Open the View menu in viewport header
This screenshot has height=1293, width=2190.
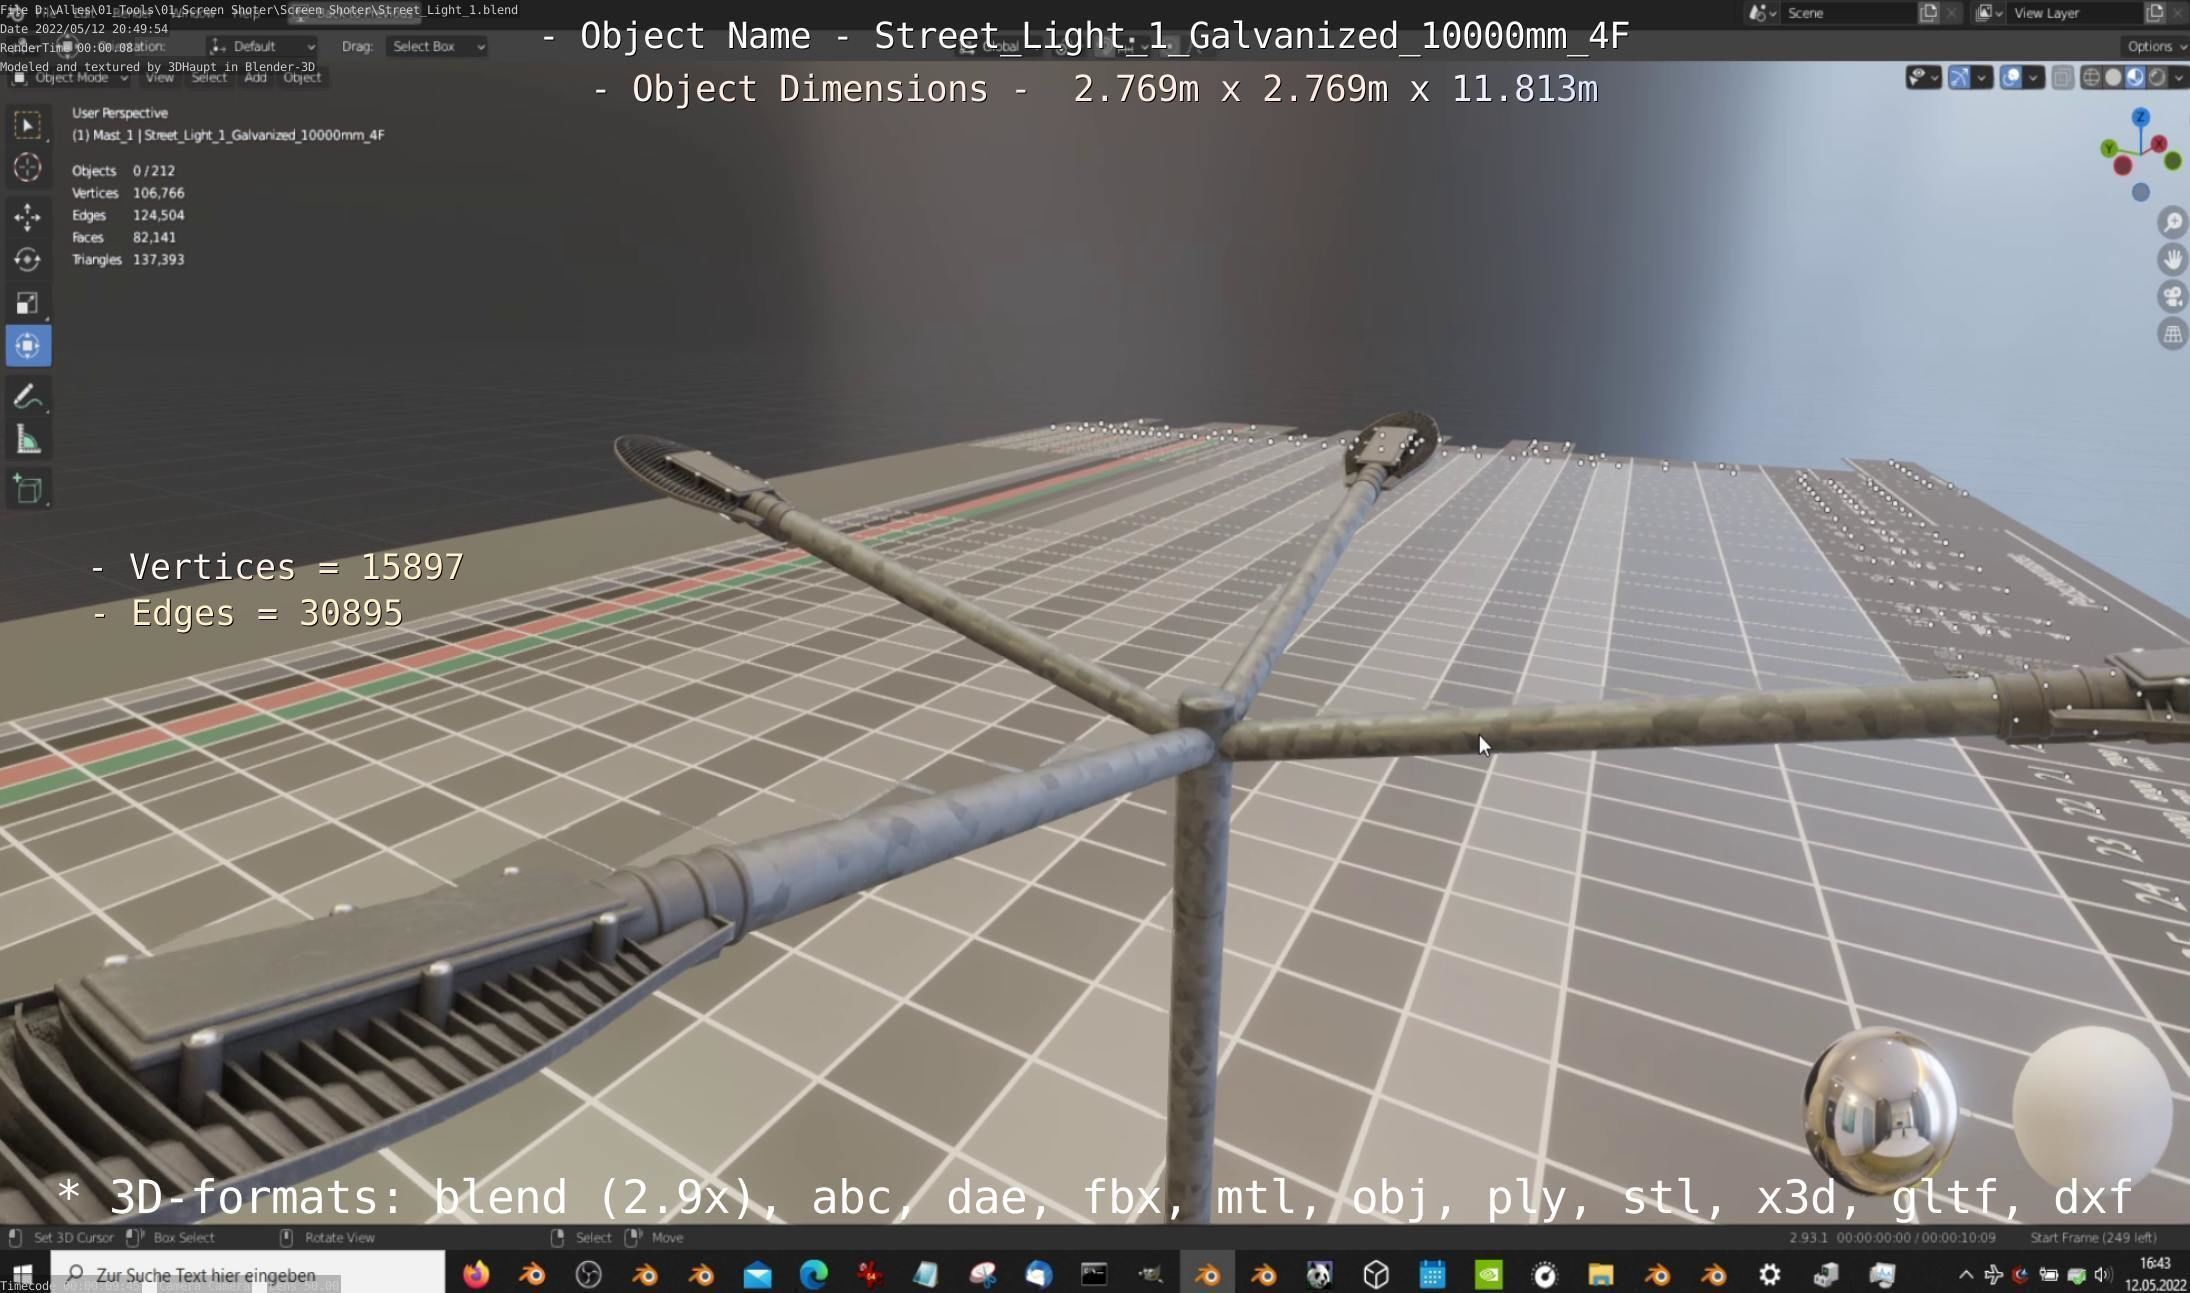(x=159, y=77)
